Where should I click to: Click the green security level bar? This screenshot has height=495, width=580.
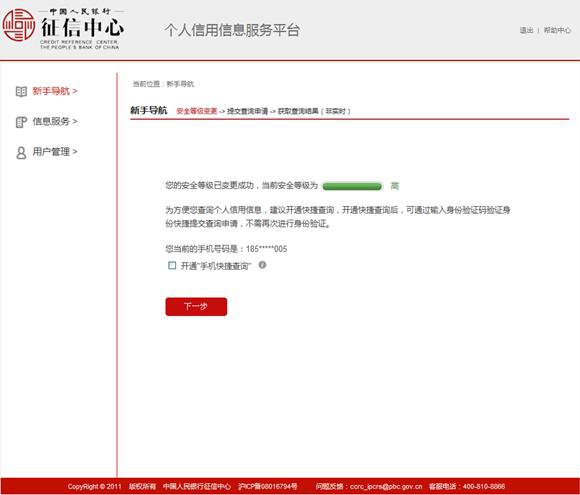(352, 186)
